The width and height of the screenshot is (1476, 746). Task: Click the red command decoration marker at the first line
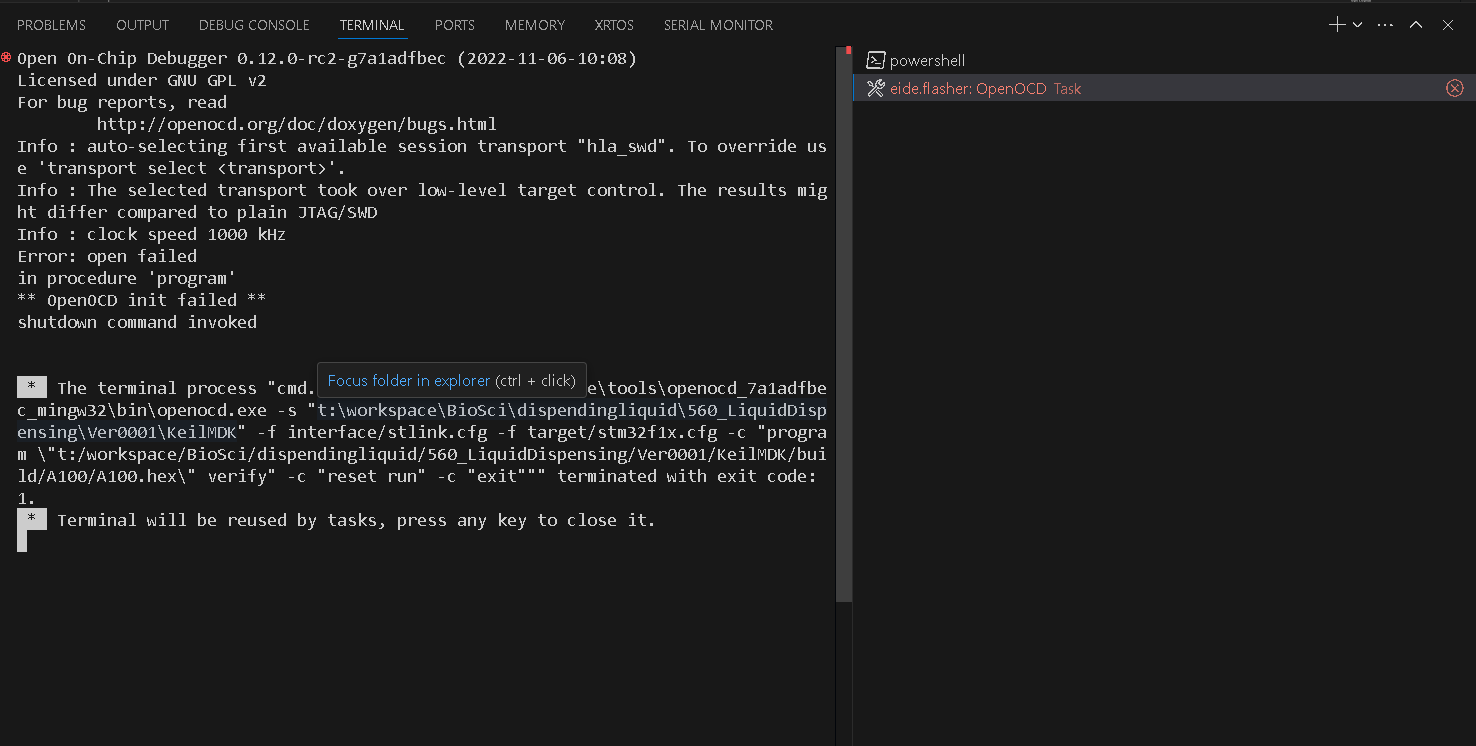tap(6, 57)
